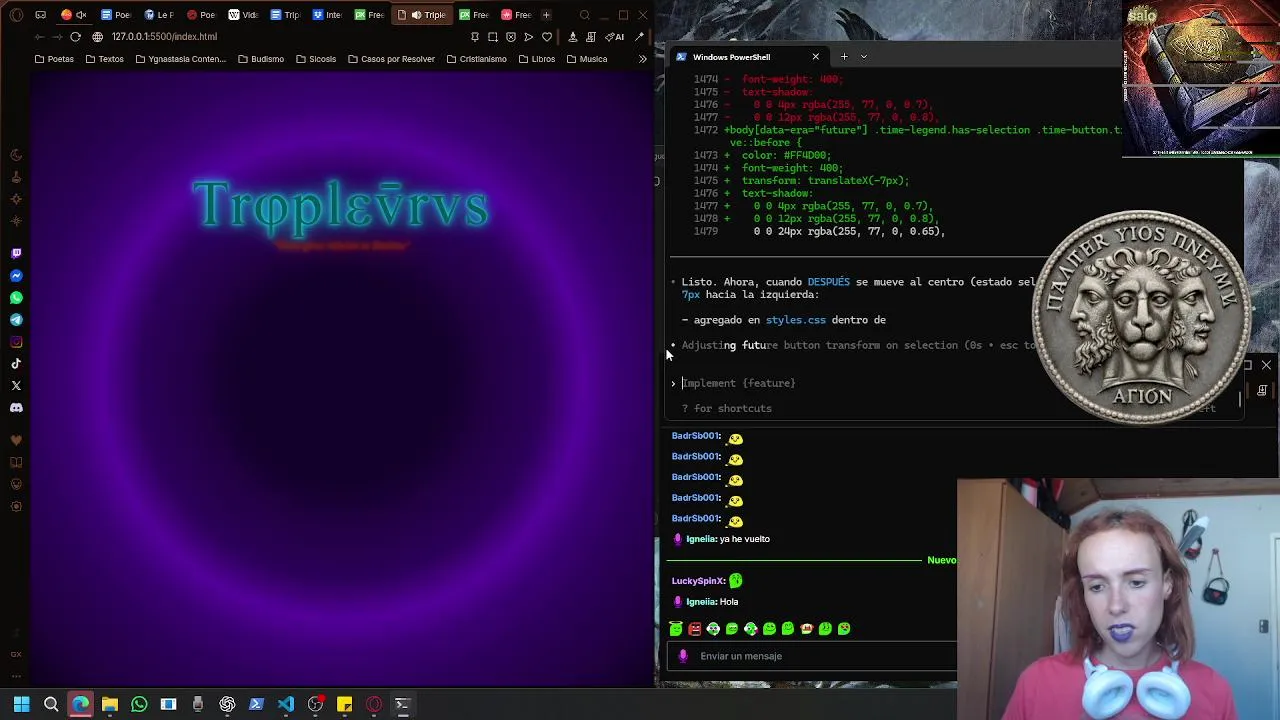This screenshot has height=720, width=1280.
Task: Open the Textos bookmark folder
Action: tap(105, 59)
